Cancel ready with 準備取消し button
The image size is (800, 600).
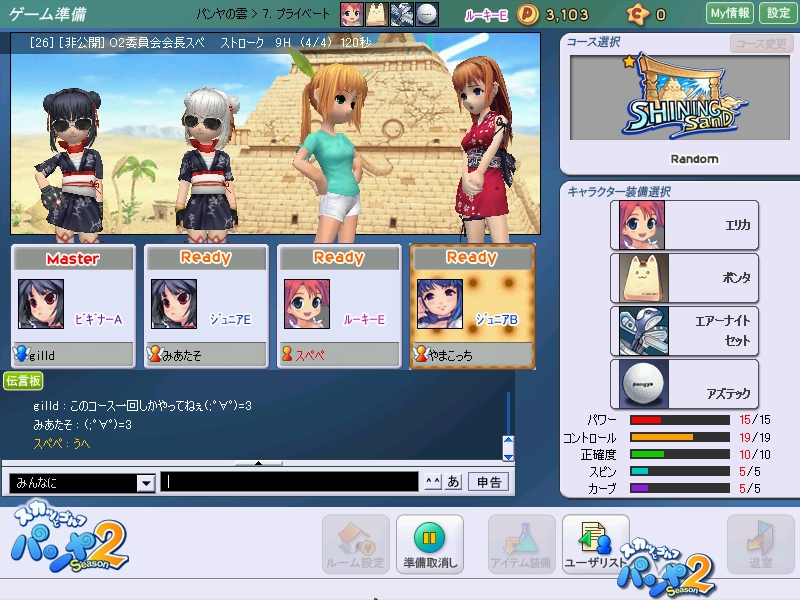(430, 544)
